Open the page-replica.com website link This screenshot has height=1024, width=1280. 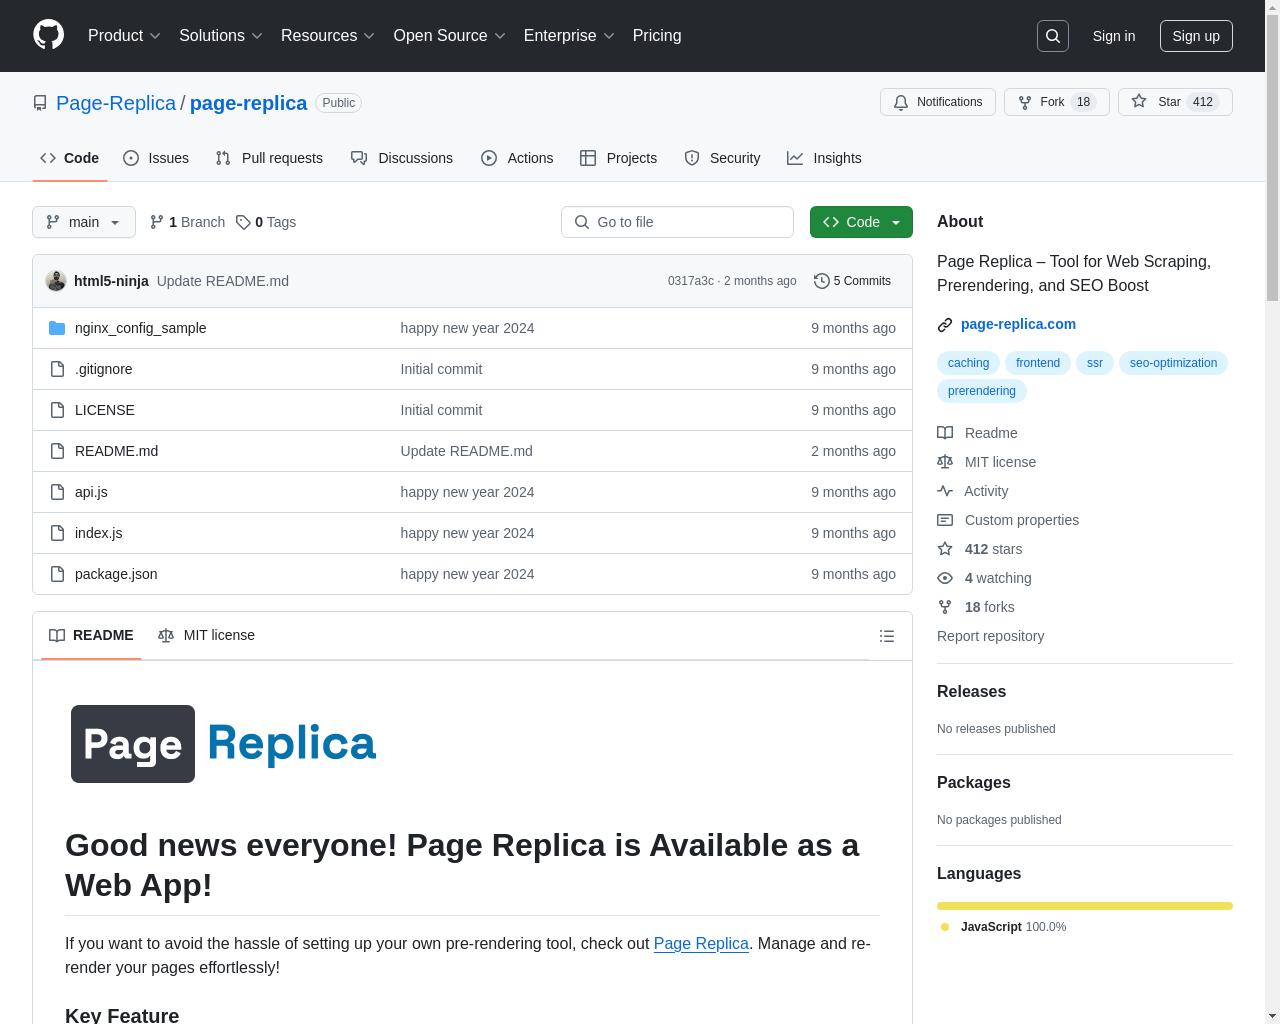click(x=1018, y=324)
